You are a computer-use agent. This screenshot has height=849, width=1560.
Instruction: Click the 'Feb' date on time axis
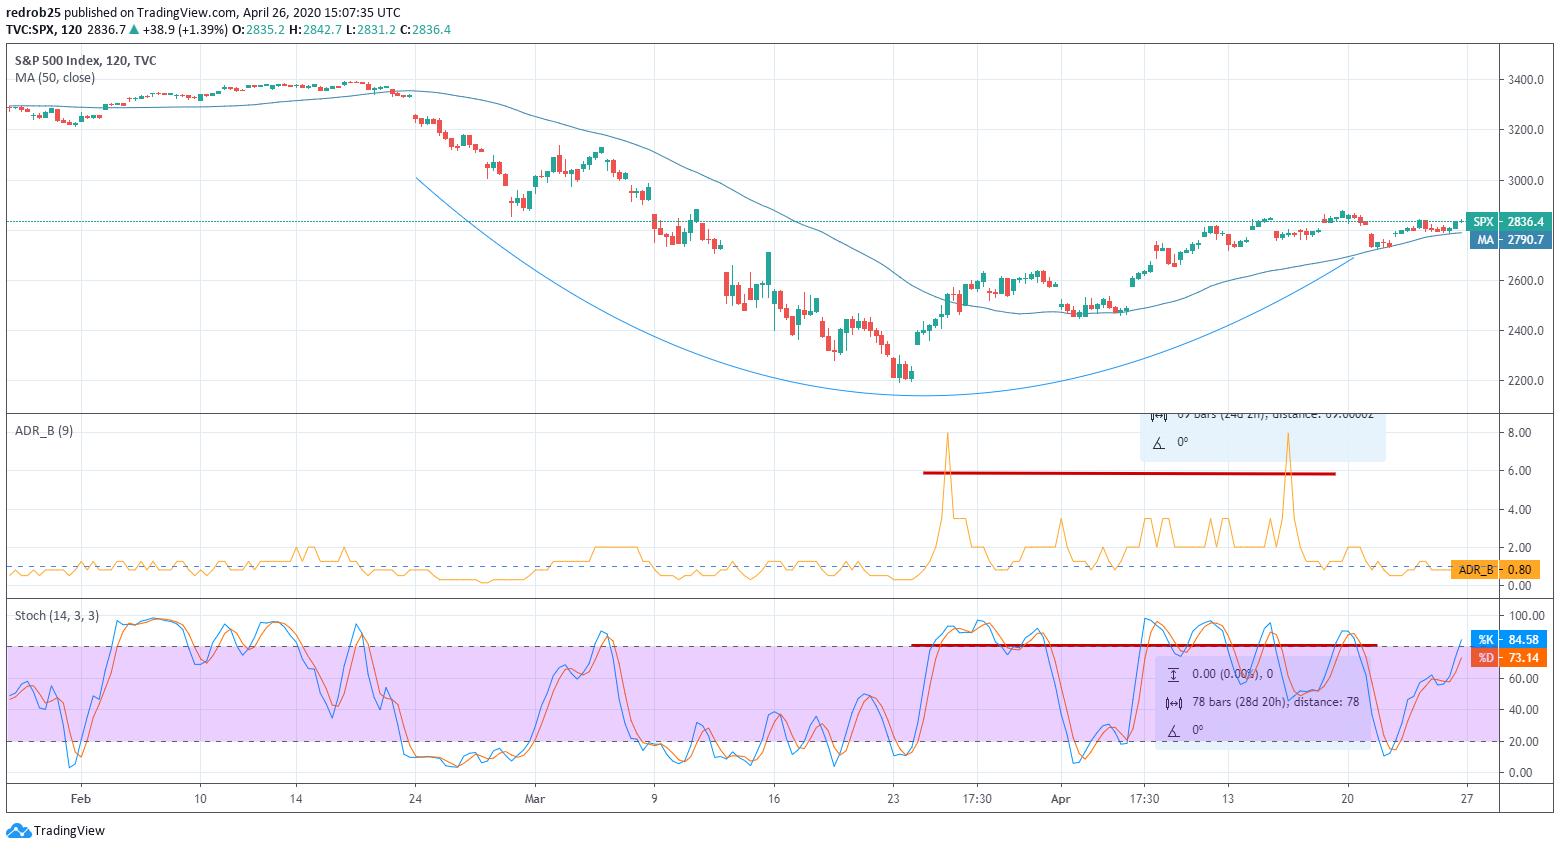81,799
